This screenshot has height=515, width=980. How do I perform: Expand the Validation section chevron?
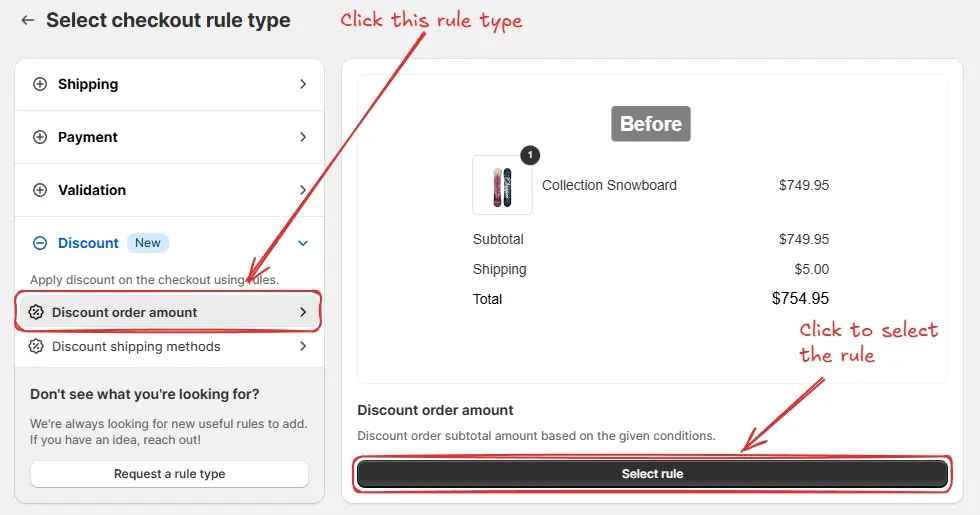click(303, 190)
